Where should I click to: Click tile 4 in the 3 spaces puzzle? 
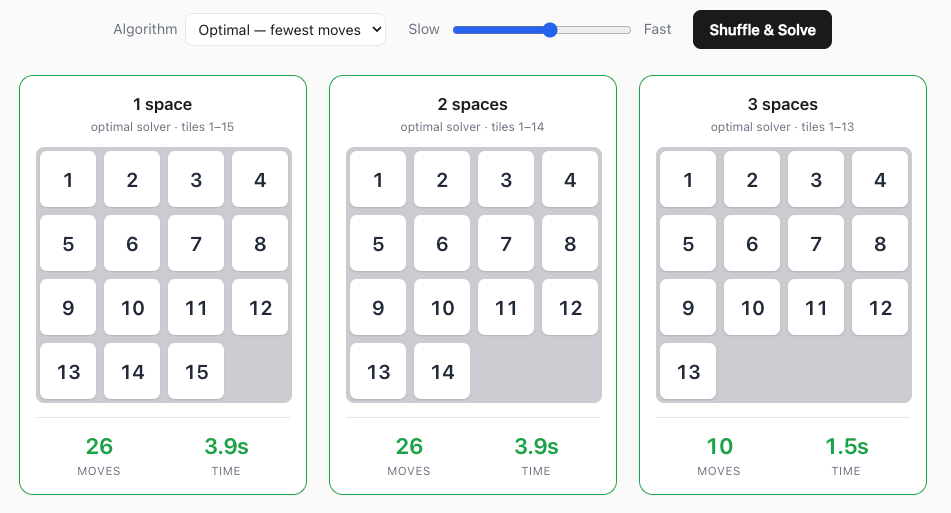[x=880, y=179]
